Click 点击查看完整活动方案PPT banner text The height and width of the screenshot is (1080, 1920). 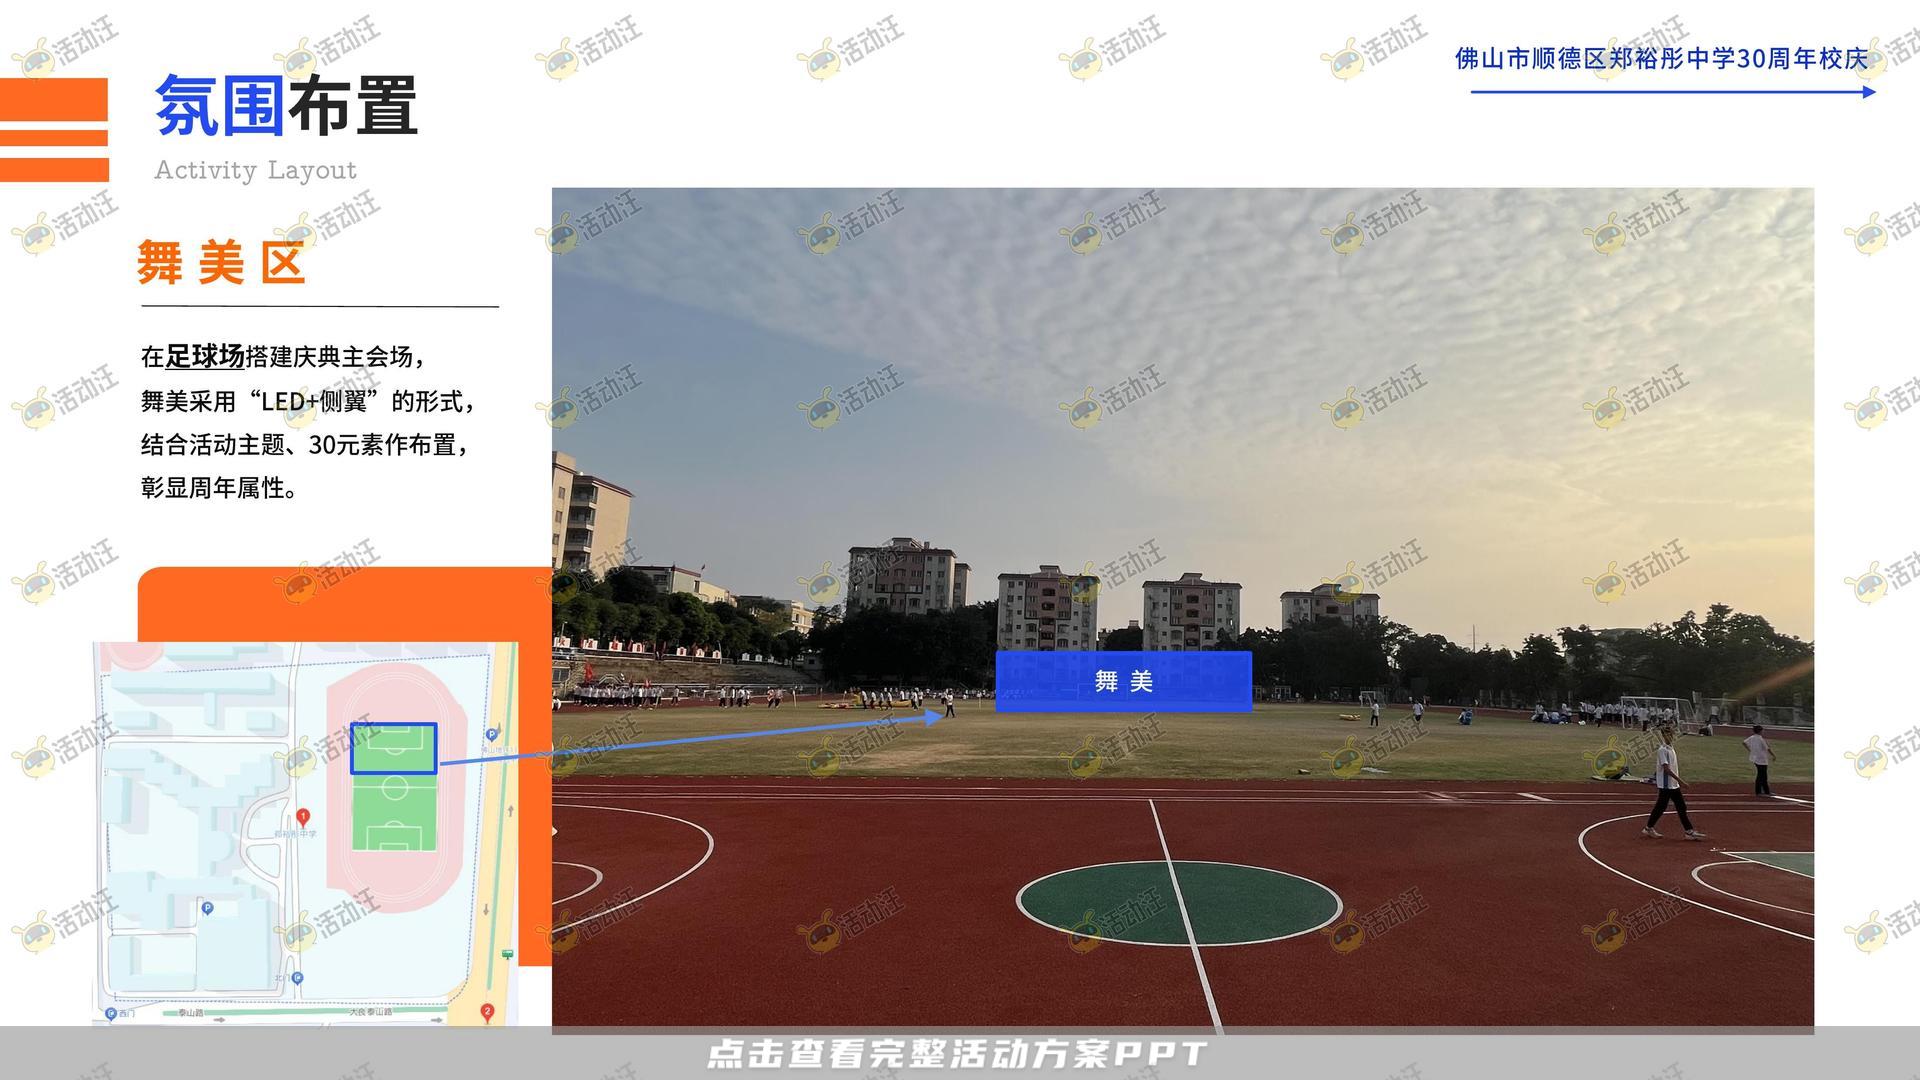(957, 1054)
